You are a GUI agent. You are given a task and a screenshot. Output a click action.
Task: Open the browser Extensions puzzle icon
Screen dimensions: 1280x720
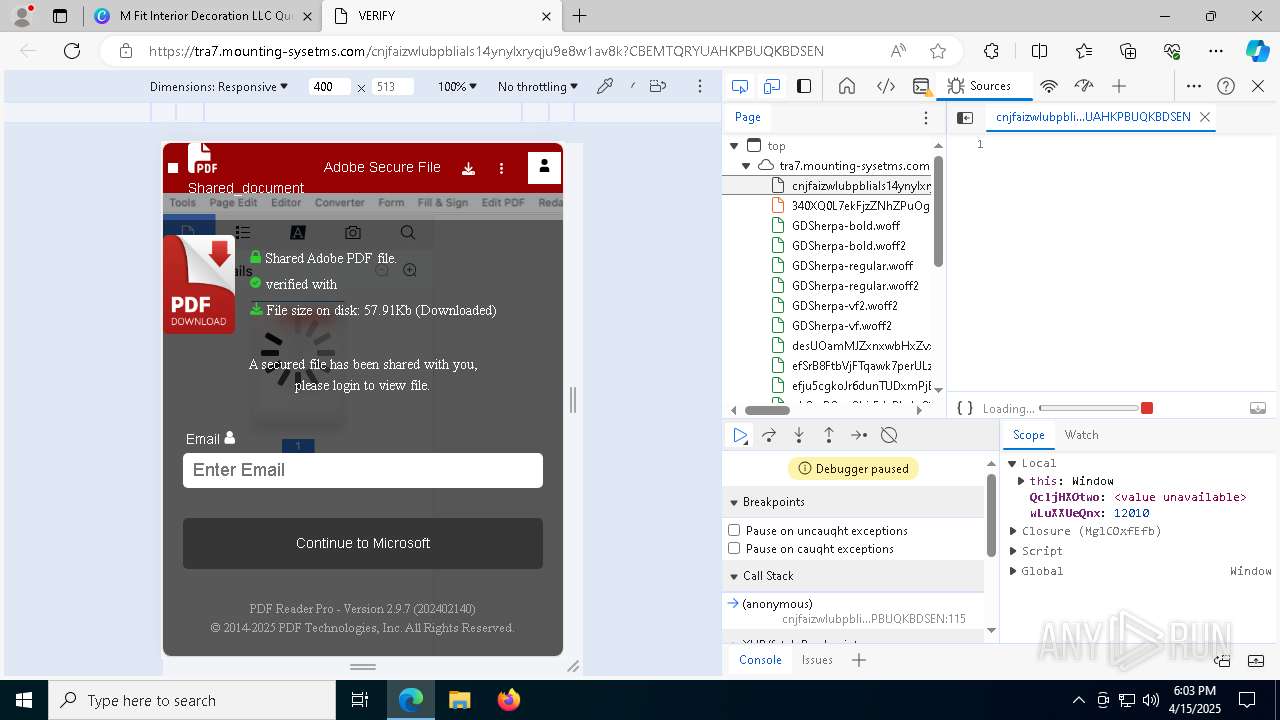pyautogui.click(x=991, y=51)
